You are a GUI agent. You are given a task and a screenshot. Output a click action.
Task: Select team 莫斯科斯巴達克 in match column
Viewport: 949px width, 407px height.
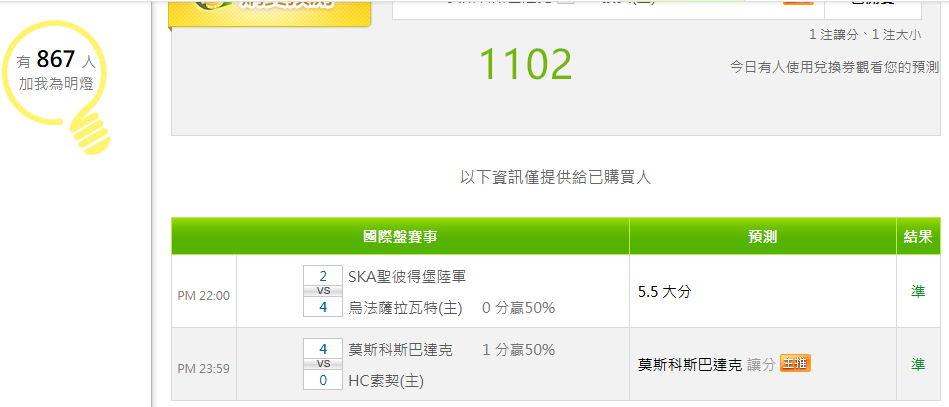pos(400,350)
